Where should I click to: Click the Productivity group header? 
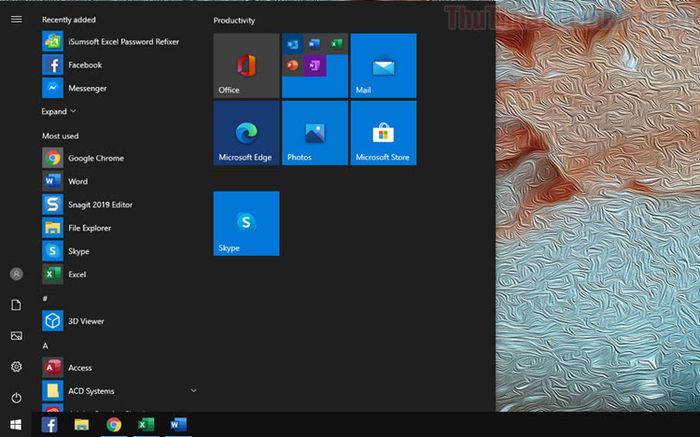click(234, 21)
